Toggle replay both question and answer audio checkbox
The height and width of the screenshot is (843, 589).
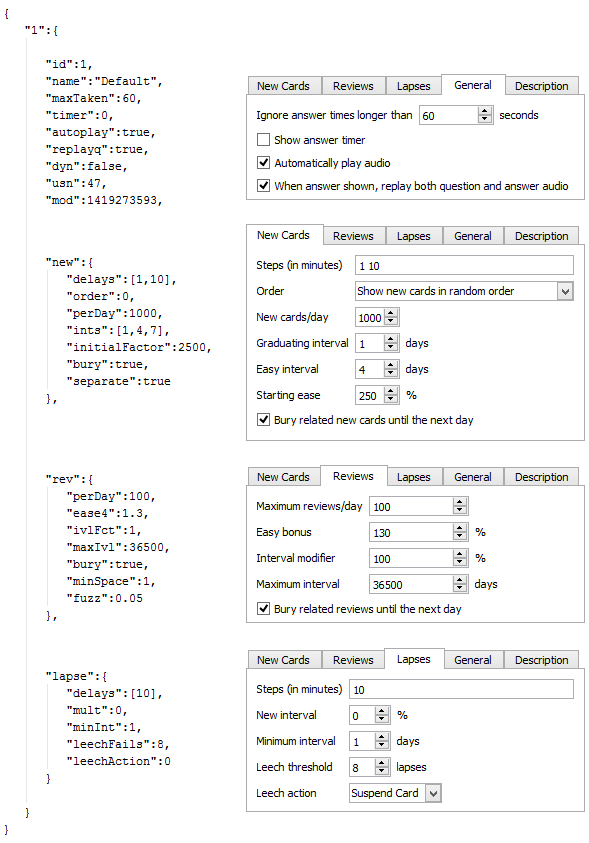click(x=263, y=185)
